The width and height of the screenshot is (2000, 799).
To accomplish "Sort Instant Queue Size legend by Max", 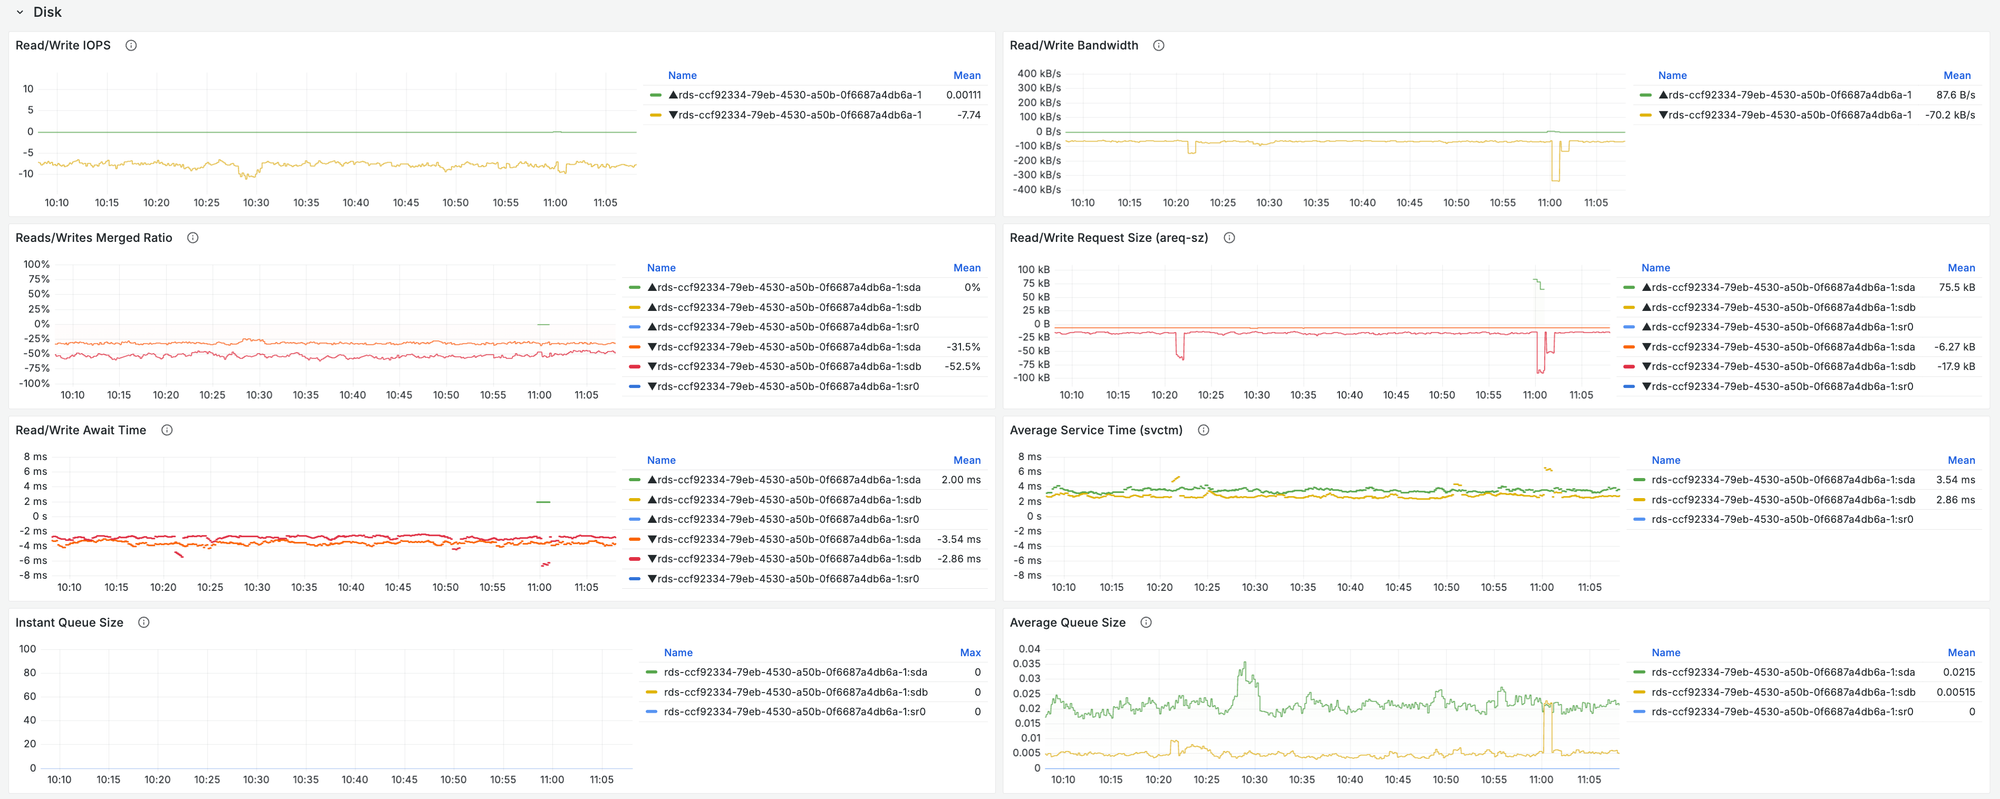I will click(x=970, y=653).
